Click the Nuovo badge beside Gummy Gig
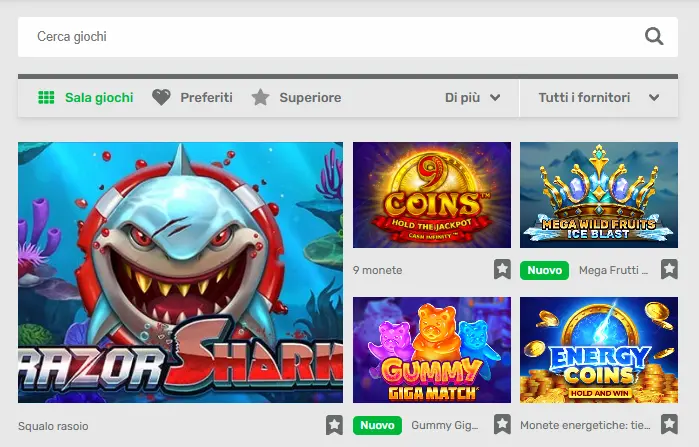 click(377, 425)
